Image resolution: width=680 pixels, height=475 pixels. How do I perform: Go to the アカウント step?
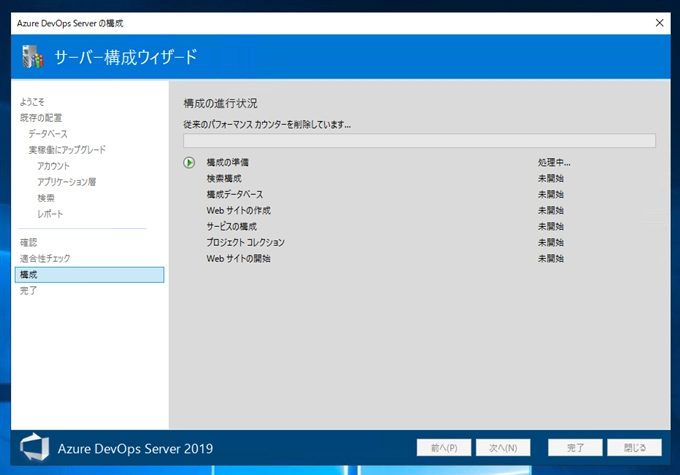[x=53, y=166]
